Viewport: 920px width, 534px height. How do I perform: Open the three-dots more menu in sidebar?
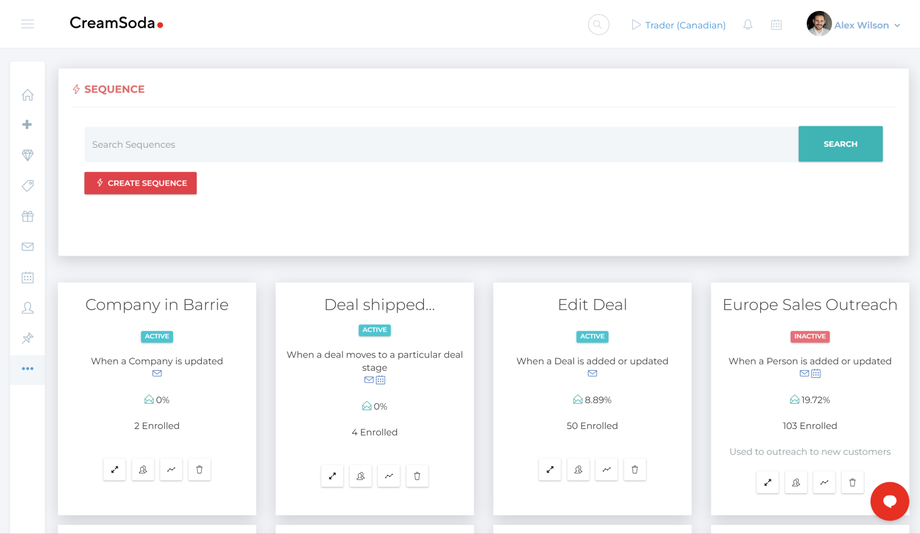point(28,369)
